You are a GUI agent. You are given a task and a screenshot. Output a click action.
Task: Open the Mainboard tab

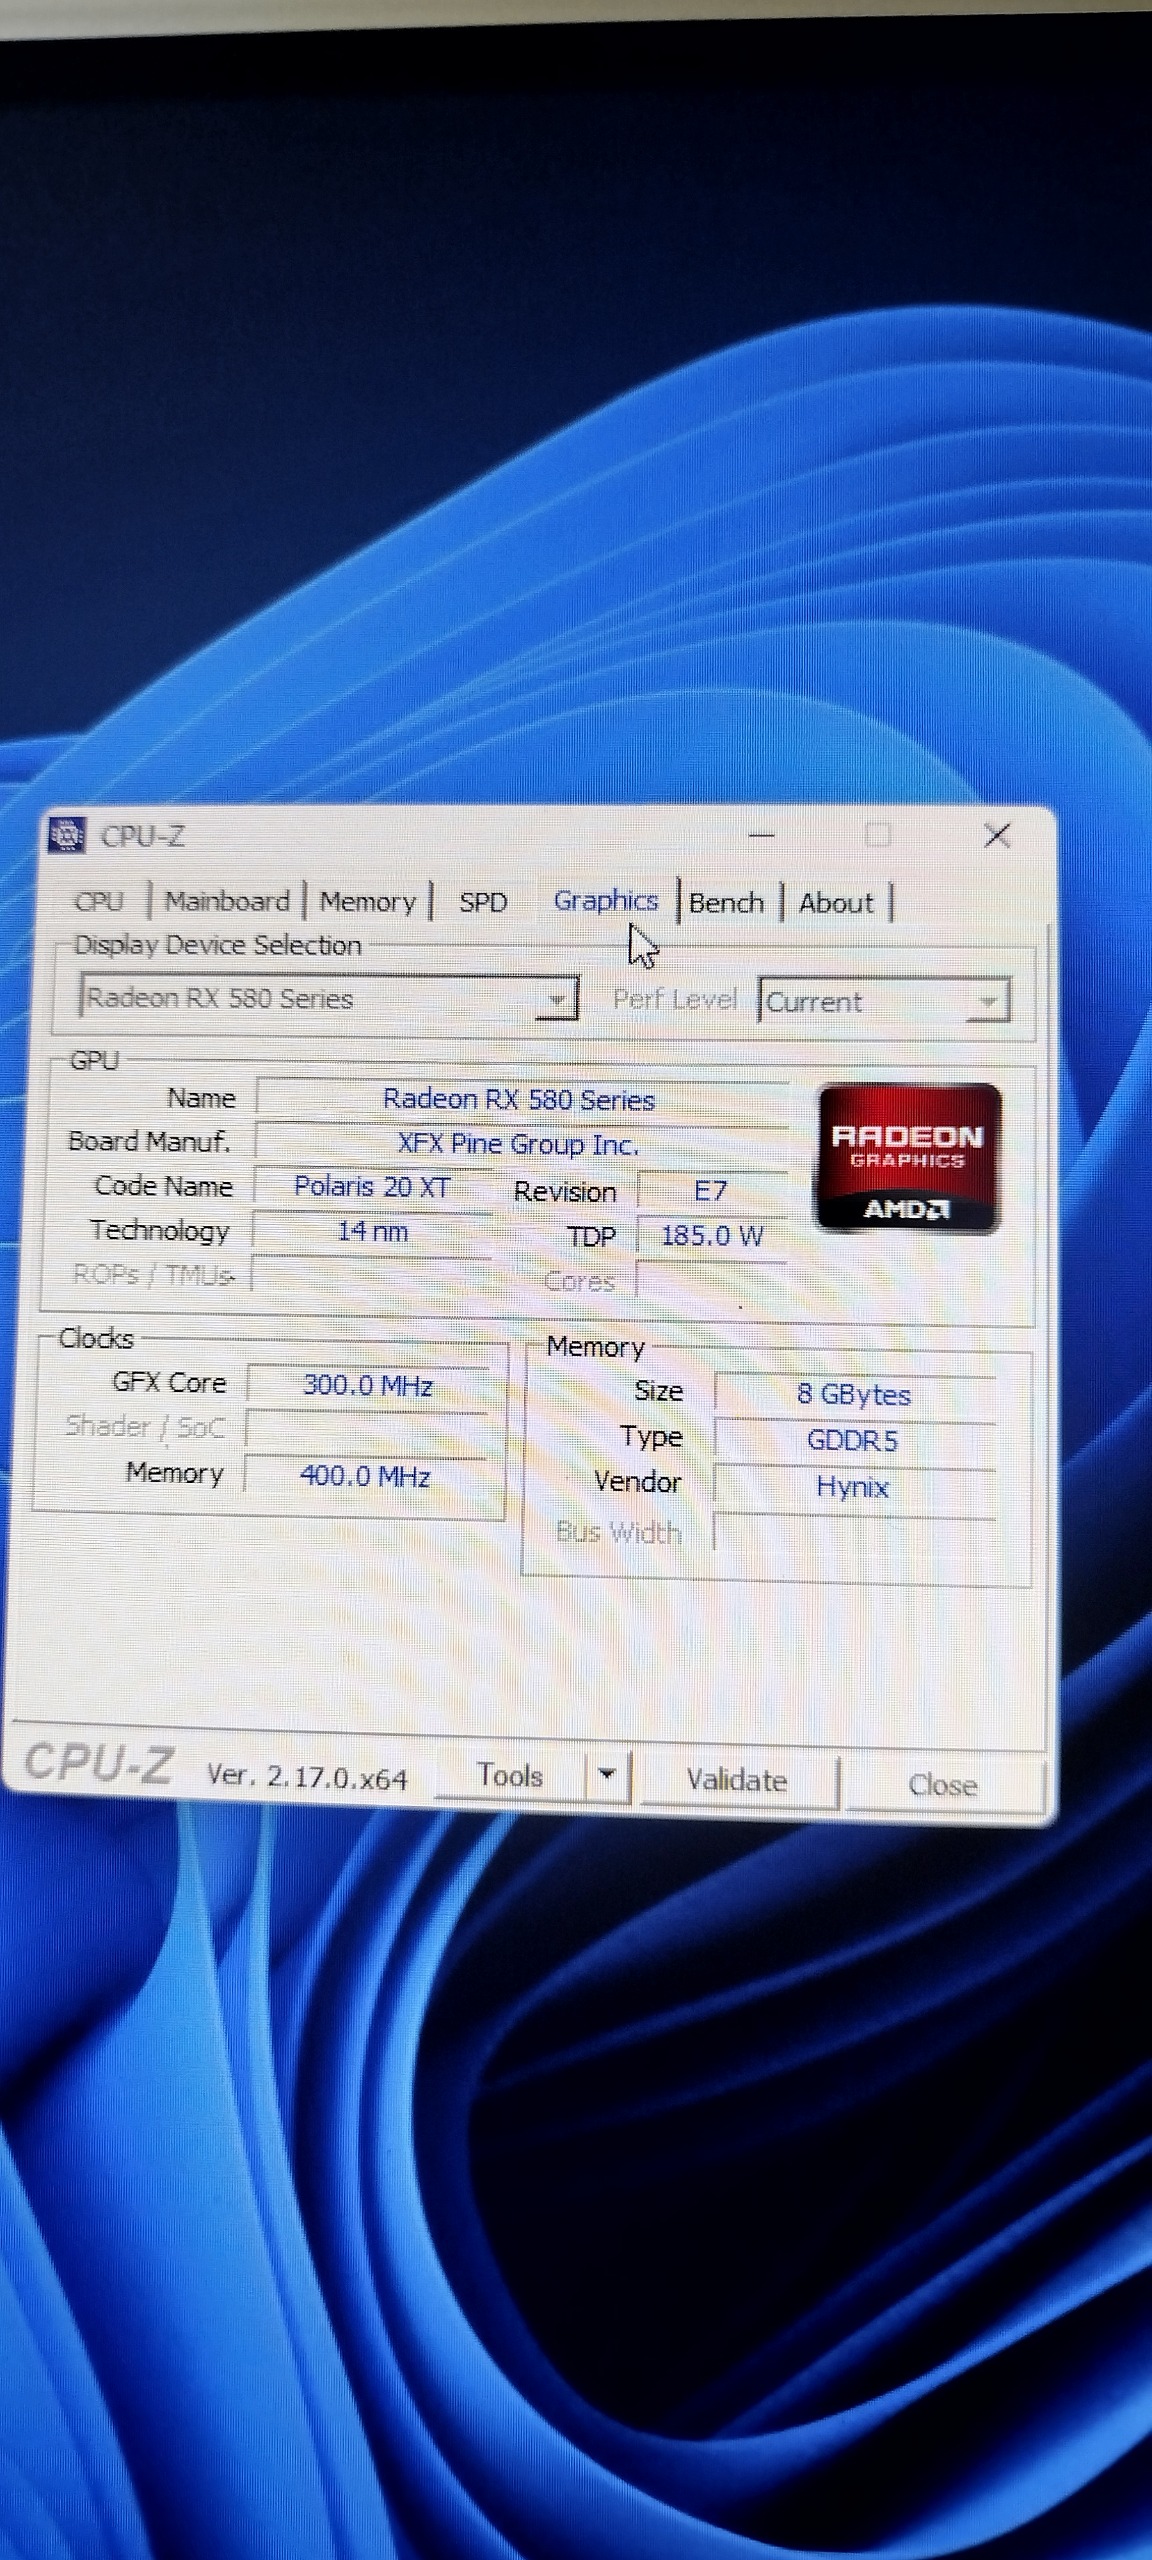pos(227,902)
